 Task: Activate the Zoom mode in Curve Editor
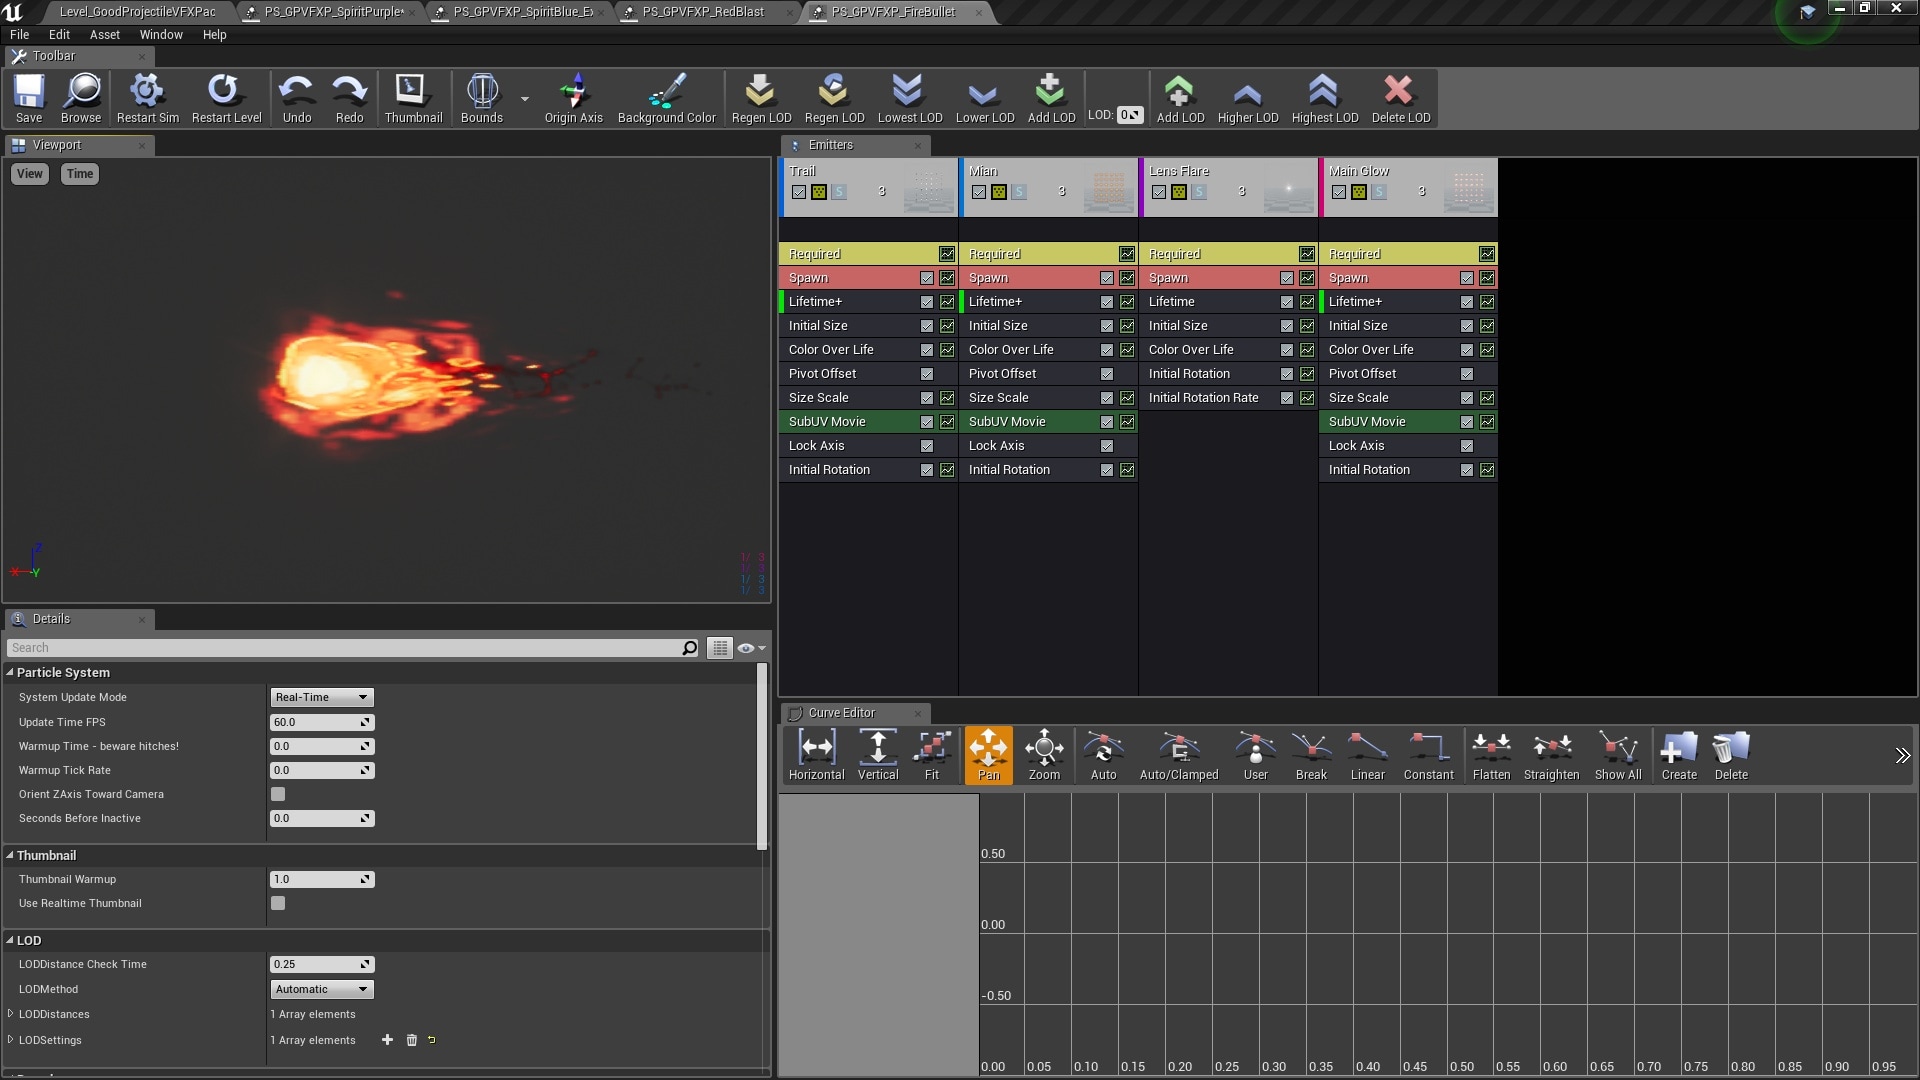(x=1044, y=755)
